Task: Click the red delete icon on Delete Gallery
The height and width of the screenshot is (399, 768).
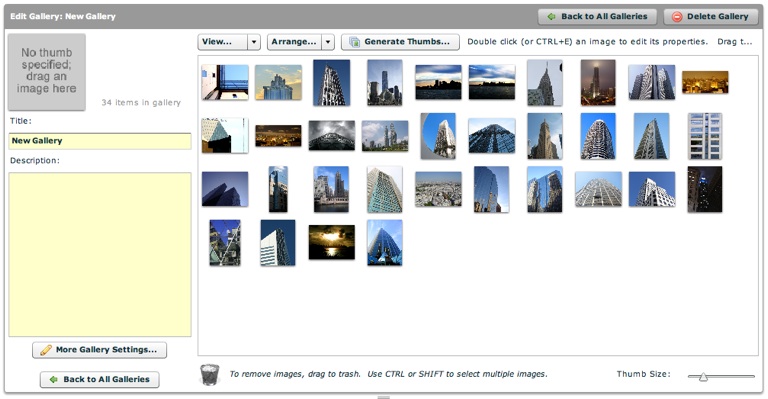Action: 677,17
